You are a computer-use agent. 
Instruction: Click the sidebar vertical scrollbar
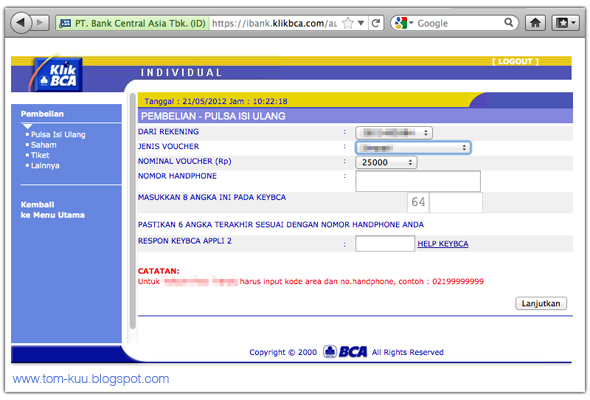click(x=132, y=211)
